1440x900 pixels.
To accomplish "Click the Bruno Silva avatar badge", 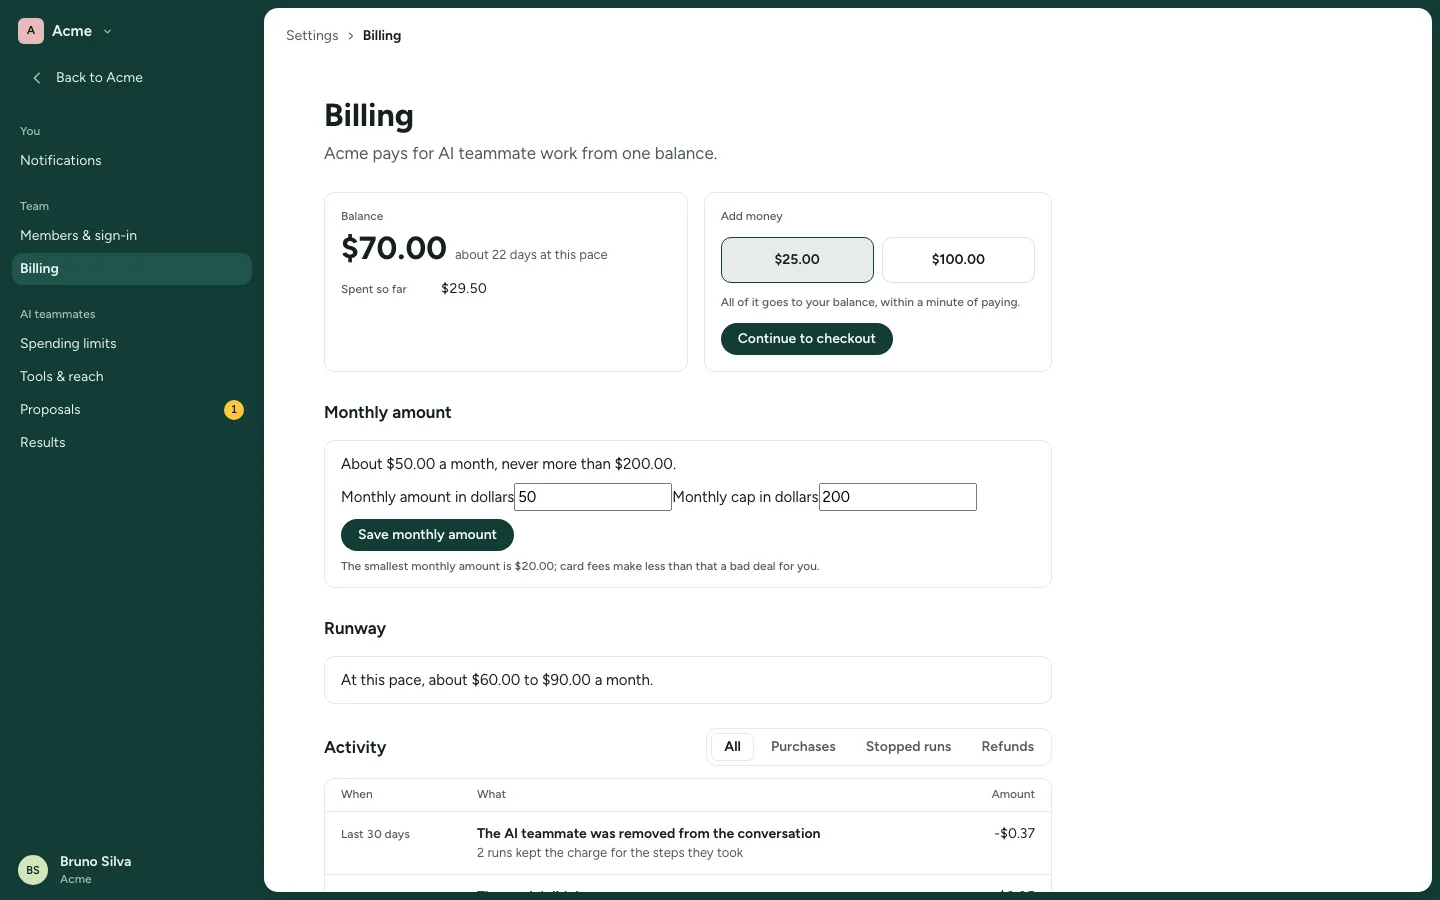I will (x=33, y=870).
